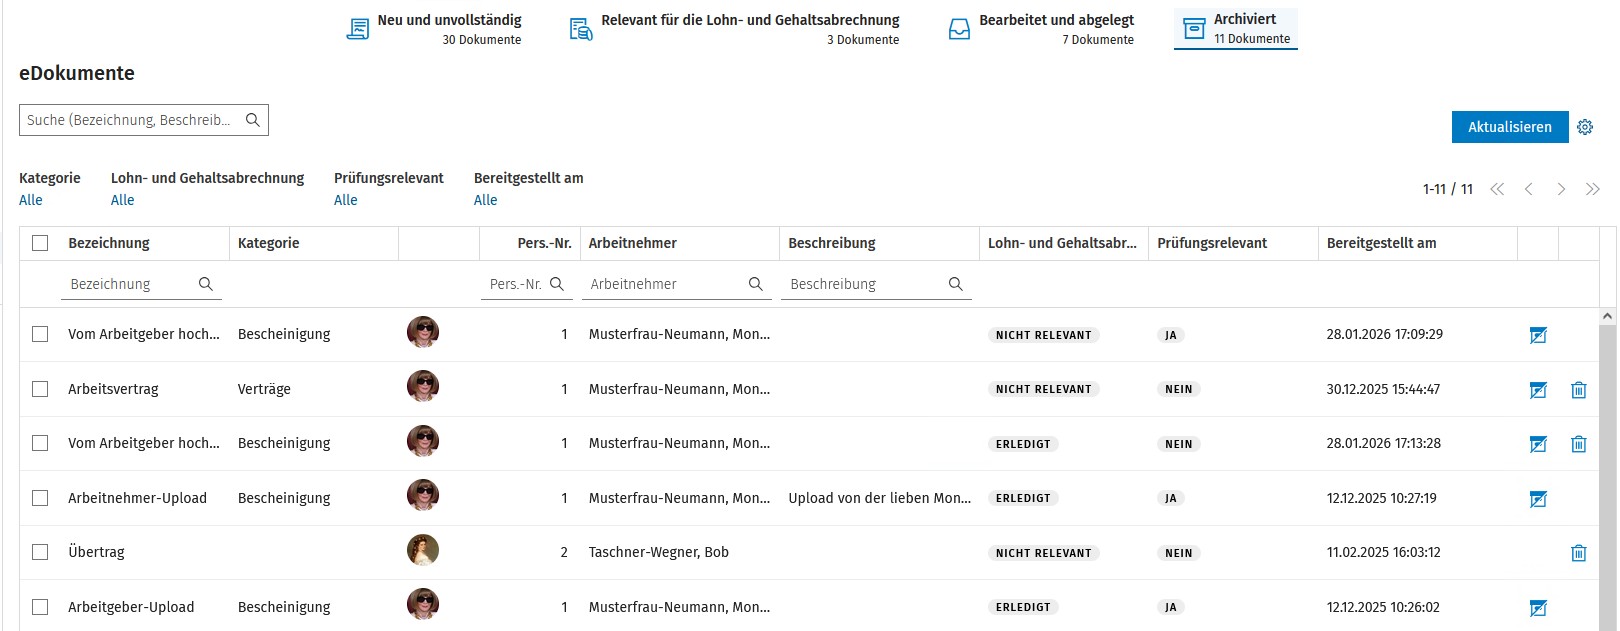
Task: Tick the Arbeitnehmer-Upload row checkbox
Action: (x=40, y=498)
